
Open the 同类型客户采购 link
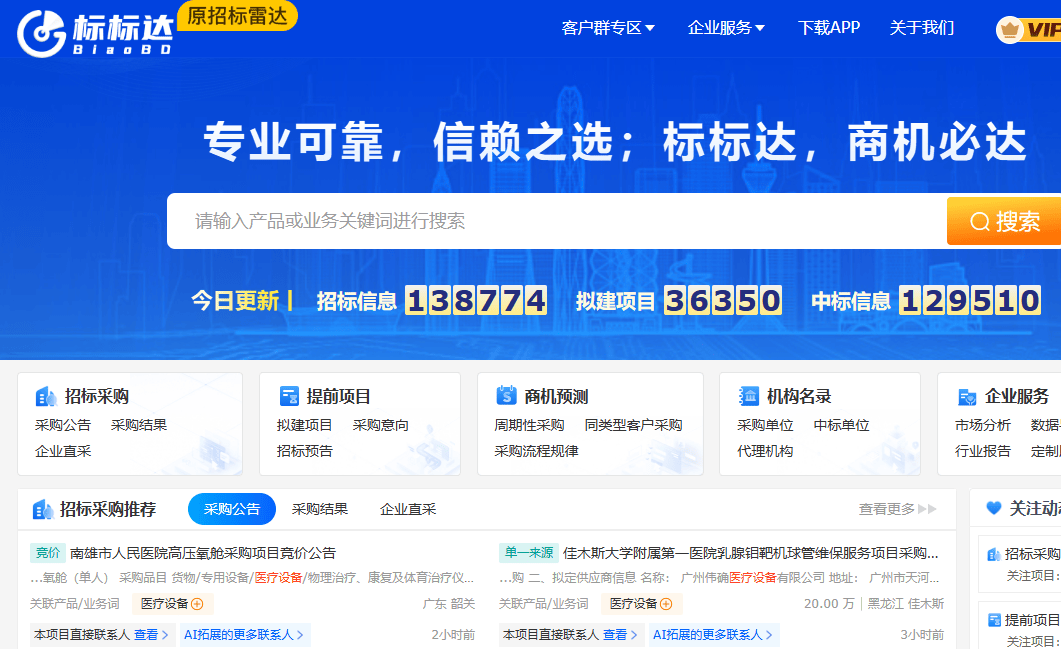(x=633, y=425)
